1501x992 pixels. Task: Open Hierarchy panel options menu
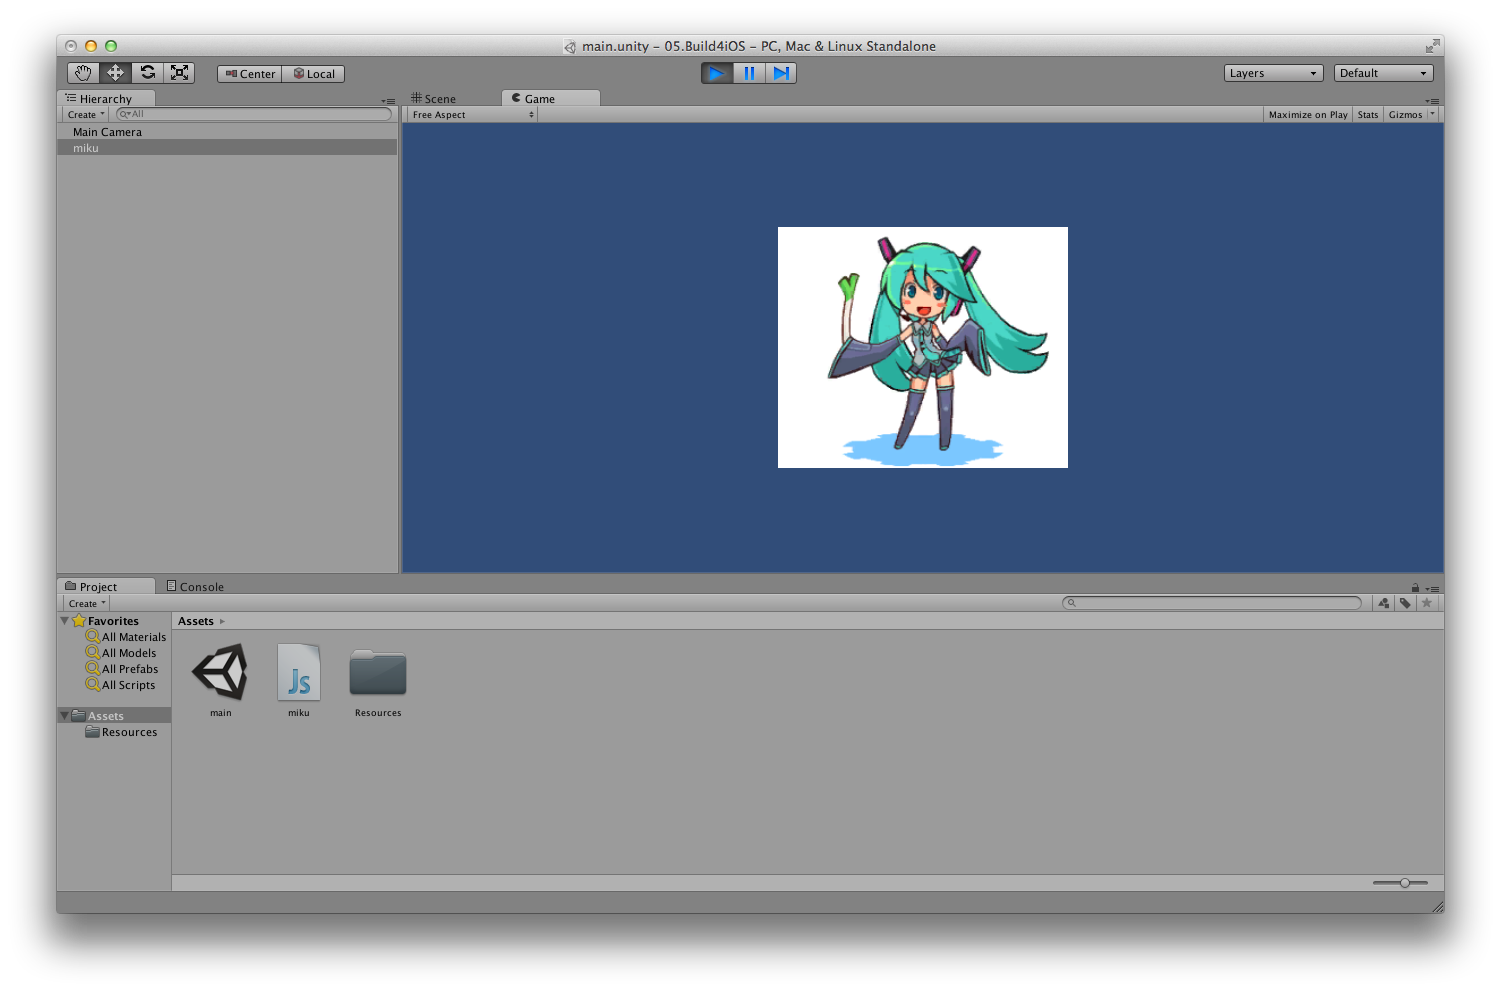pos(389,101)
